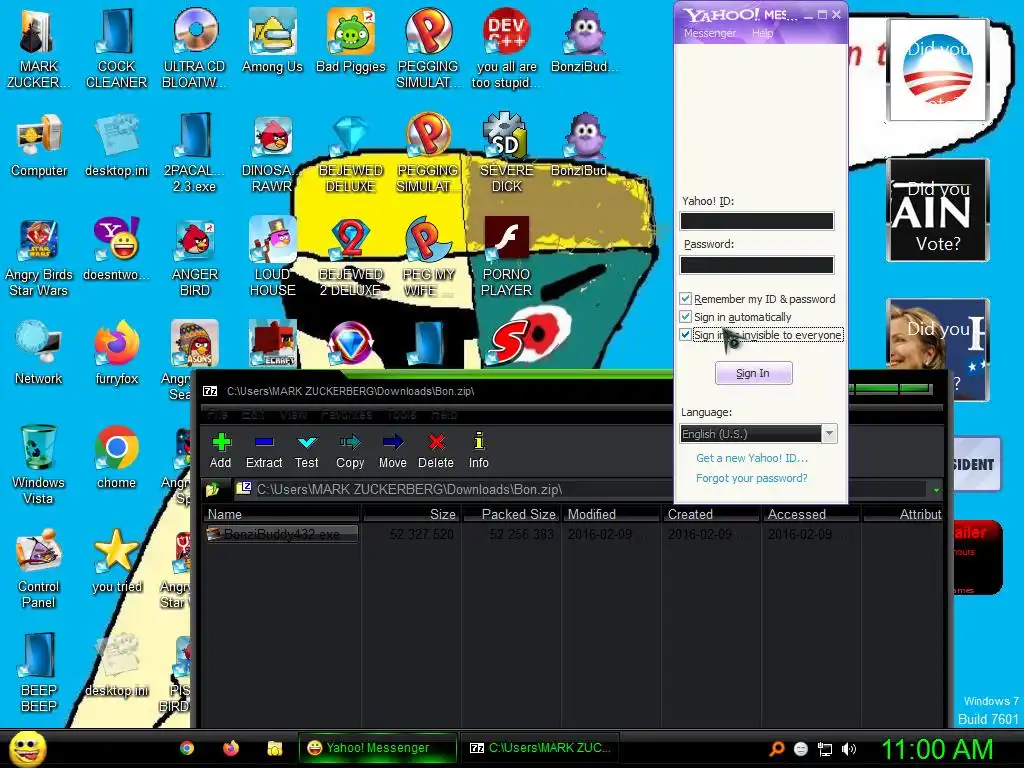This screenshot has width=1024, height=768.
Task: Switch to Yahoo! Messenger taskbar button
Action: (377, 748)
